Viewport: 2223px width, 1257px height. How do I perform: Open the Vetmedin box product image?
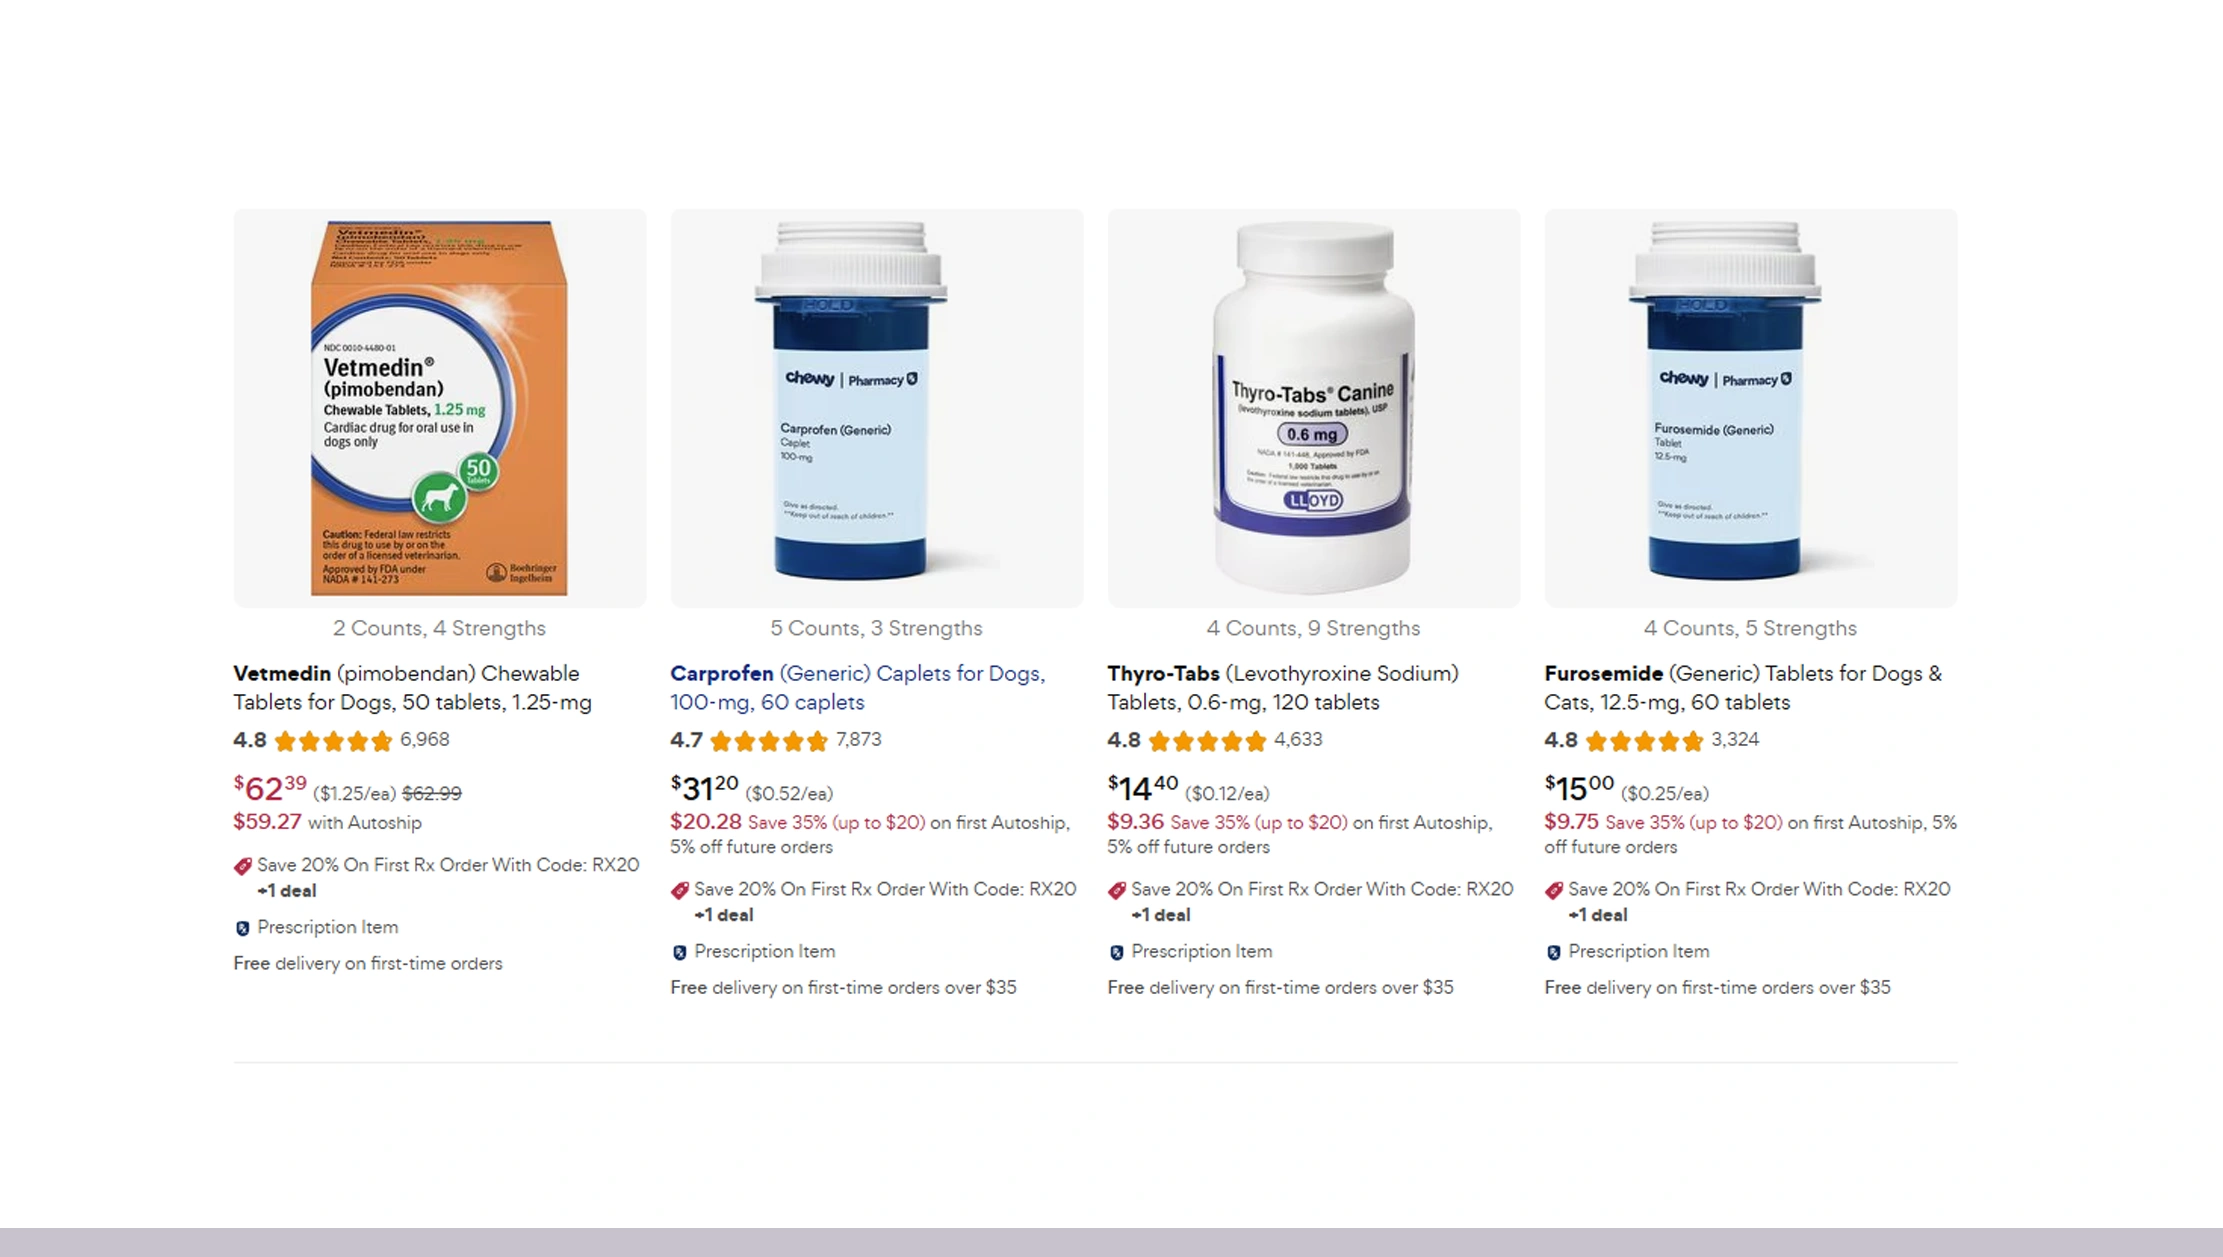[x=440, y=408]
